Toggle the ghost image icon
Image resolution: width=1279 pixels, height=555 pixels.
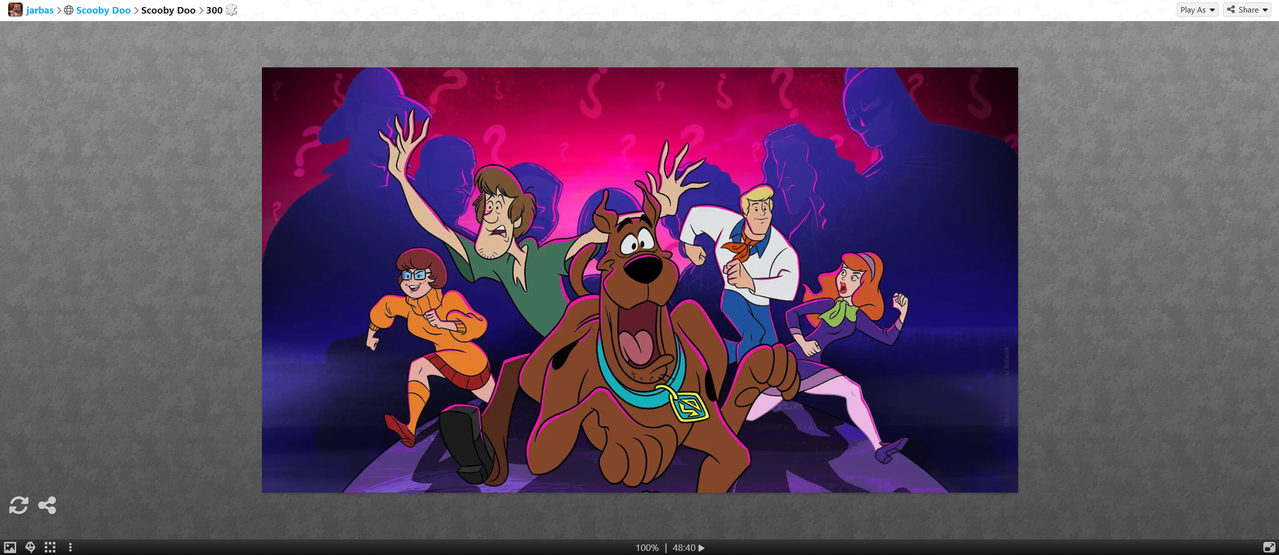[x=30, y=547]
